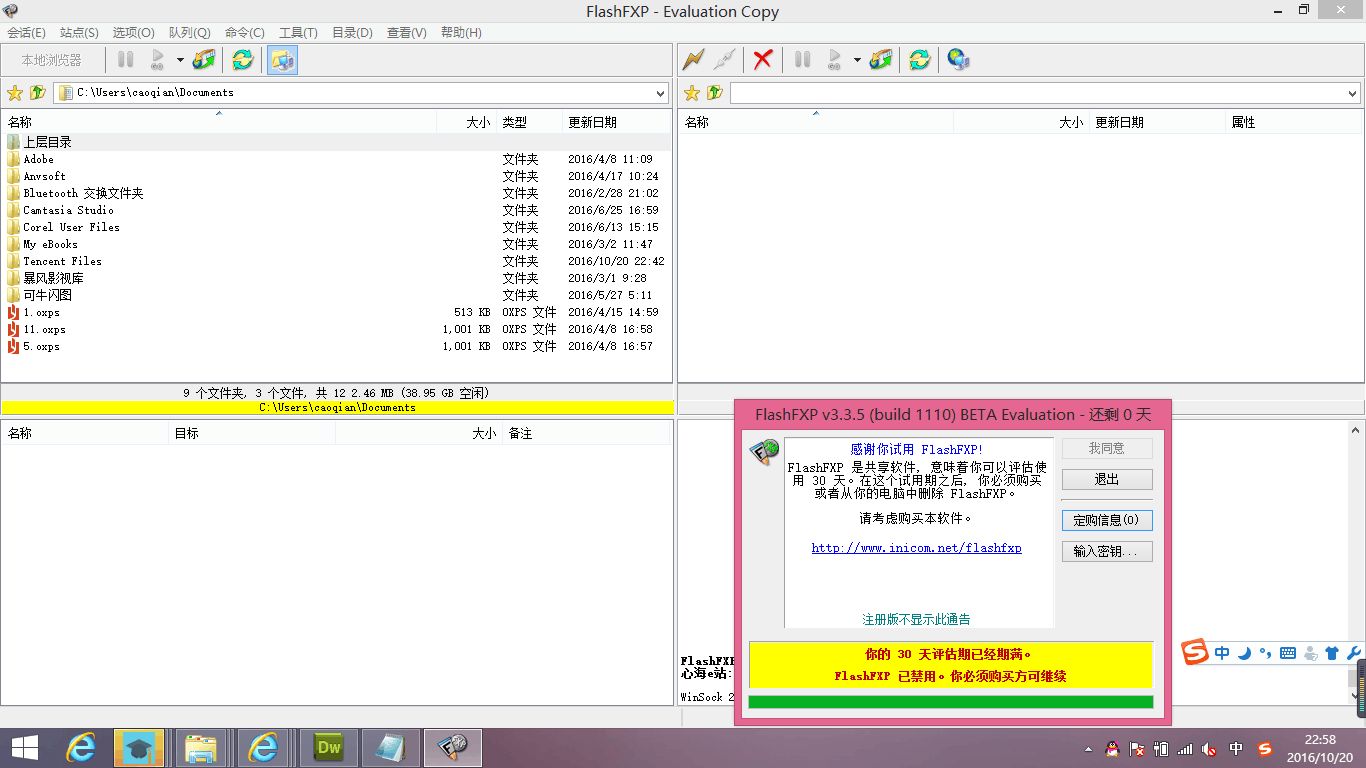1366x768 pixels.
Task: Open the inicom.net/flashfxp link
Action: pyautogui.click(x=916, y=548)
